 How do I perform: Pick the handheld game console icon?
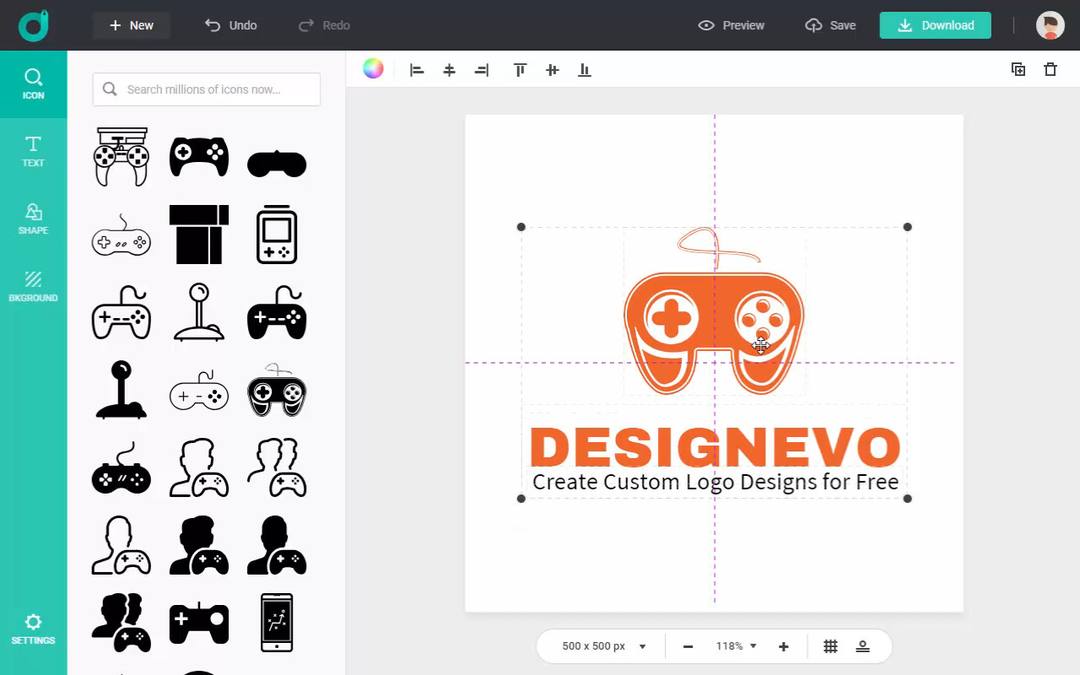pyautogui.click(x=277, y=235)
